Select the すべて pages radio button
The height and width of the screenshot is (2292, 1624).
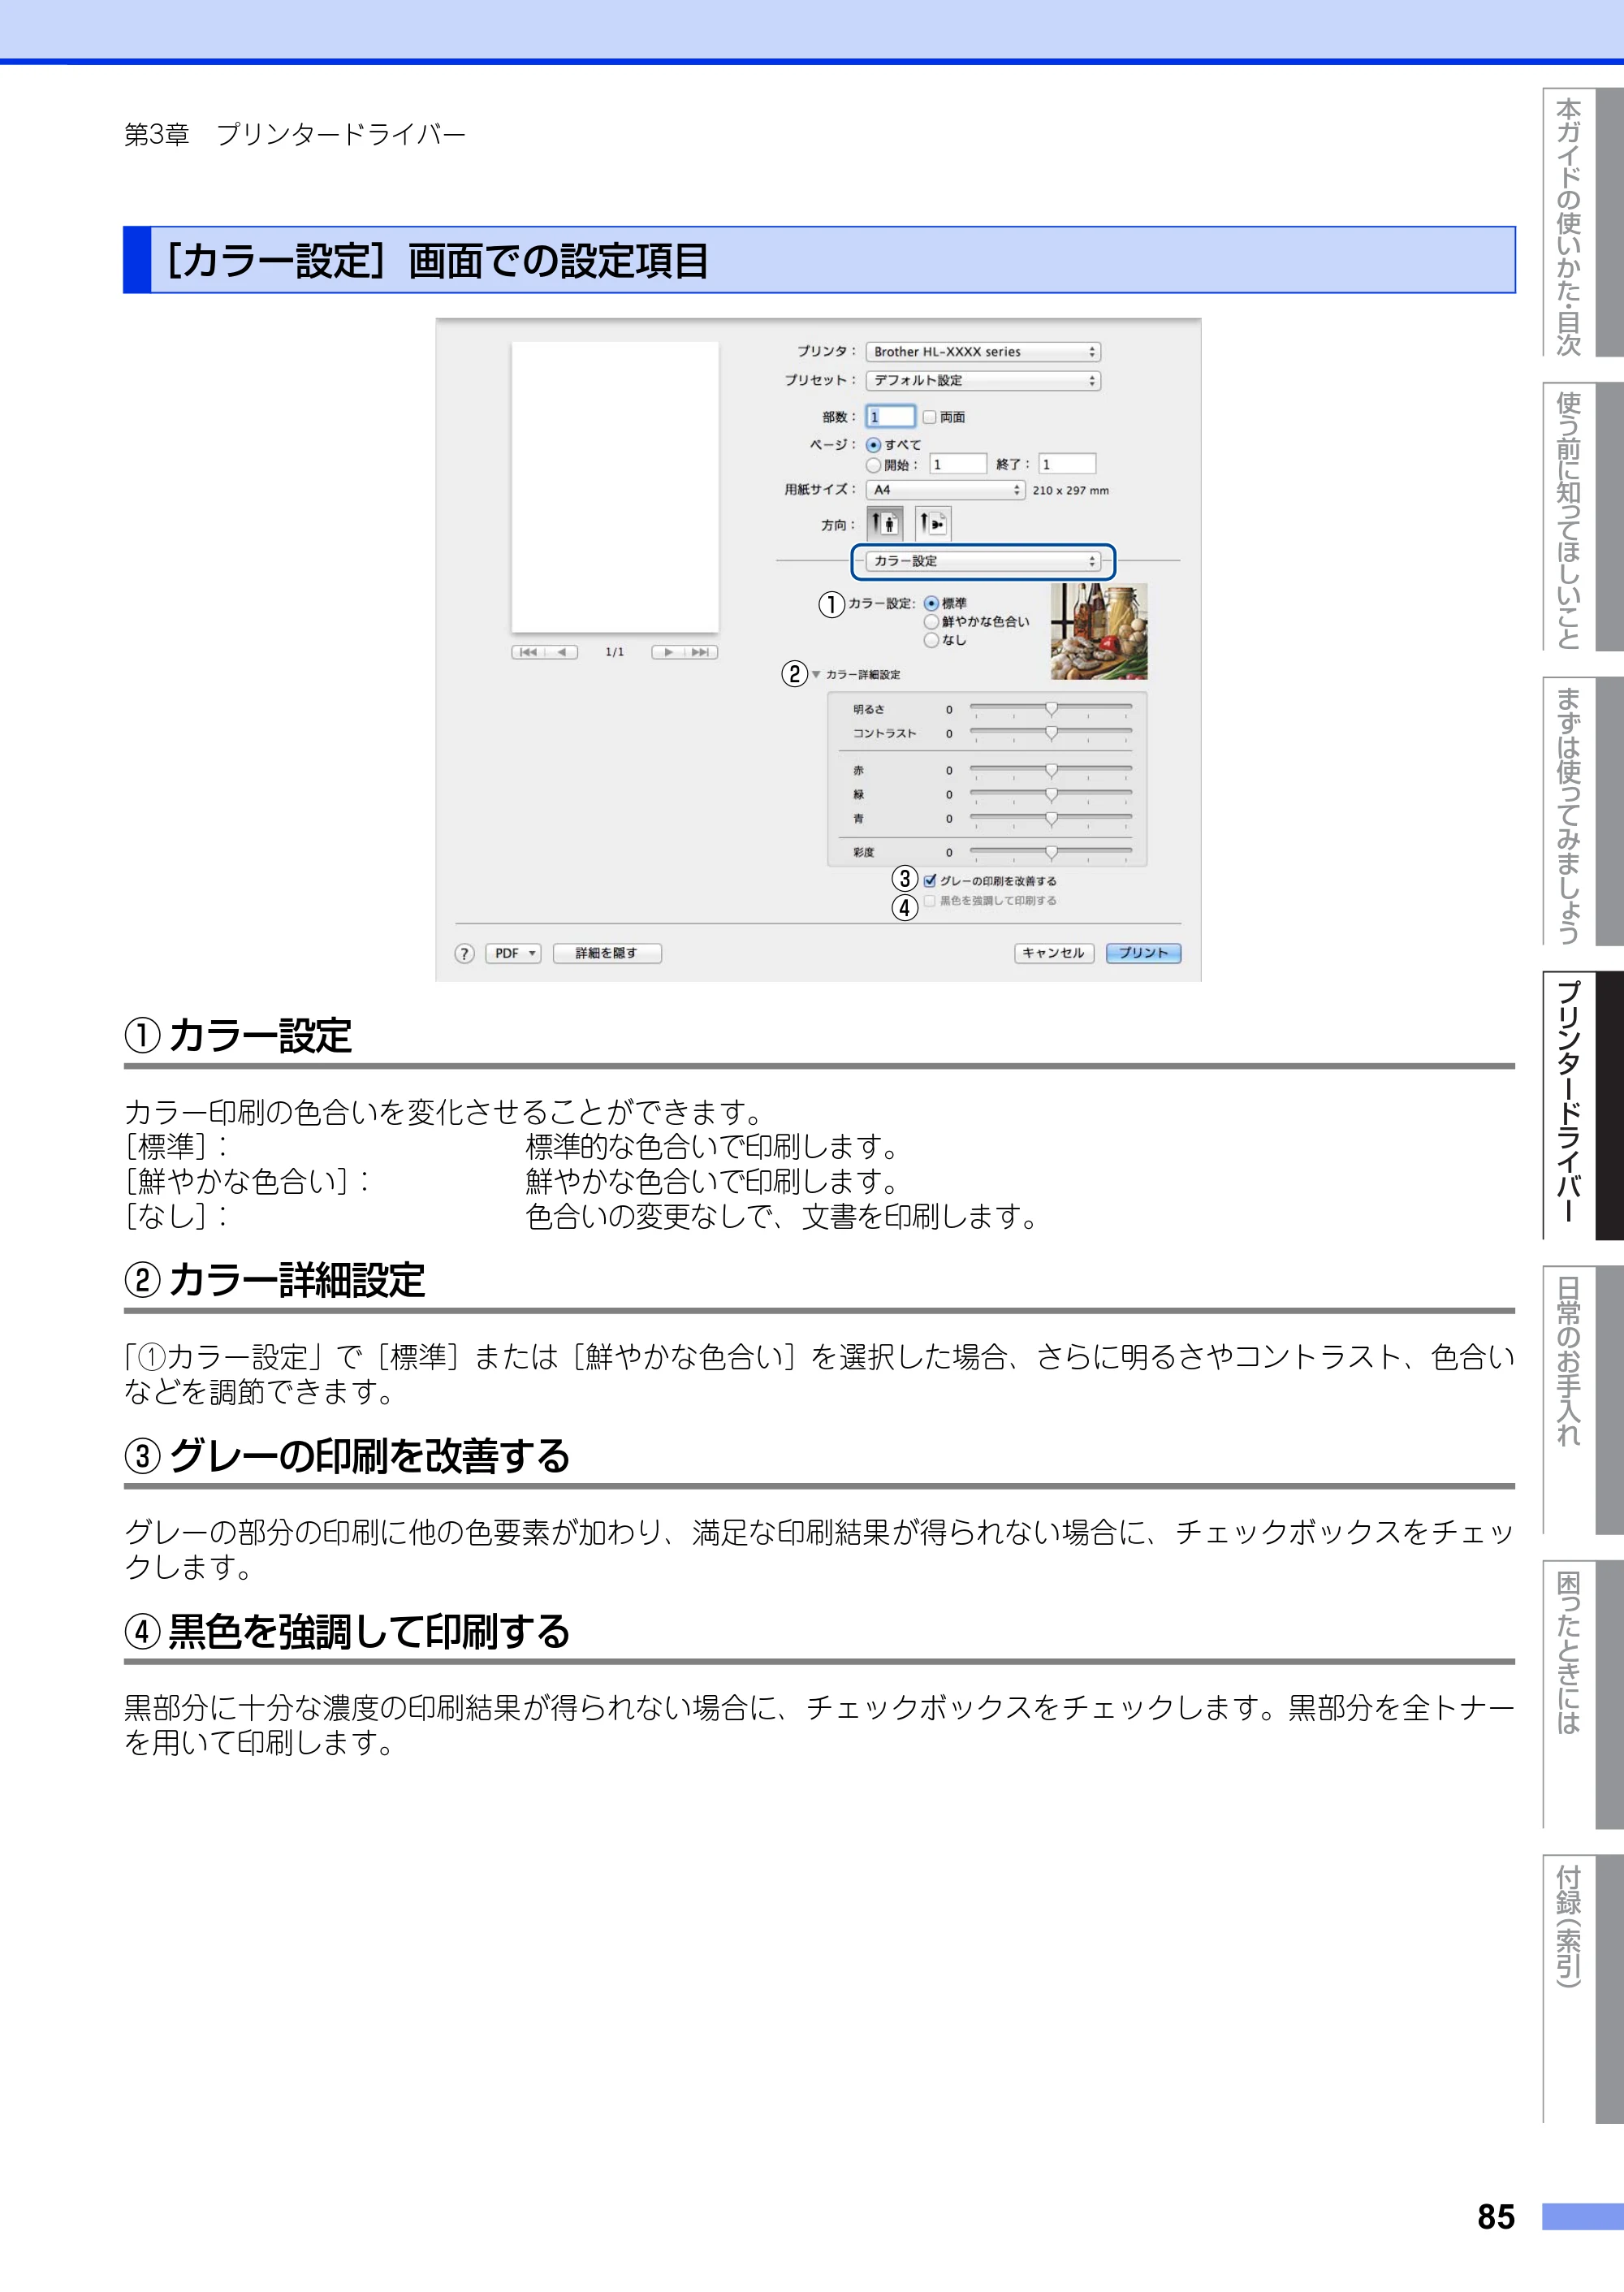point(873,445)
